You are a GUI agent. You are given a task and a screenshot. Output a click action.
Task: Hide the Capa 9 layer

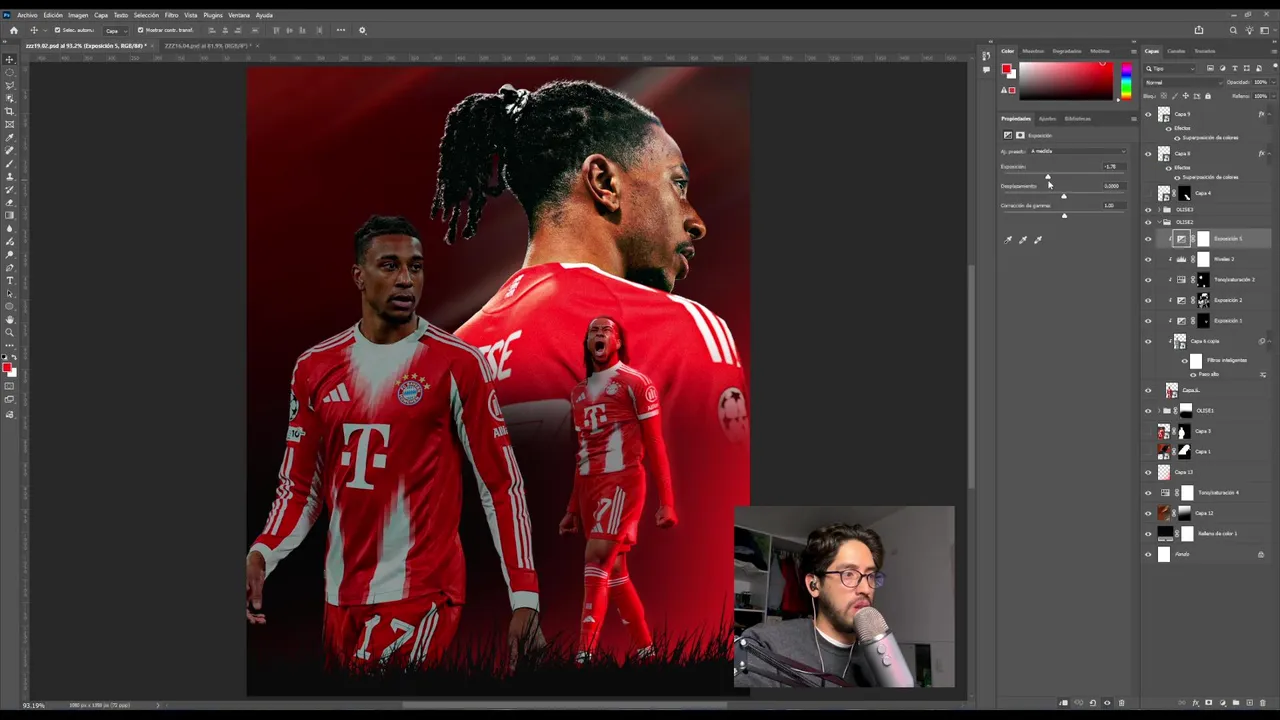click(x=1148, y=114)
